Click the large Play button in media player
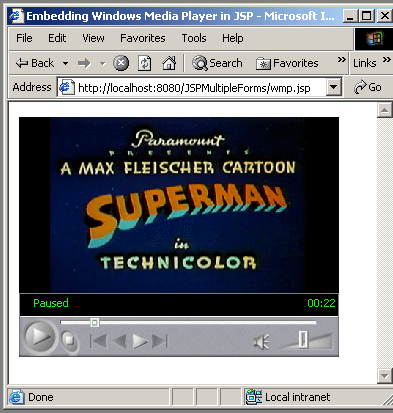This screenshot has height=413, width=393. click(39, 337)
